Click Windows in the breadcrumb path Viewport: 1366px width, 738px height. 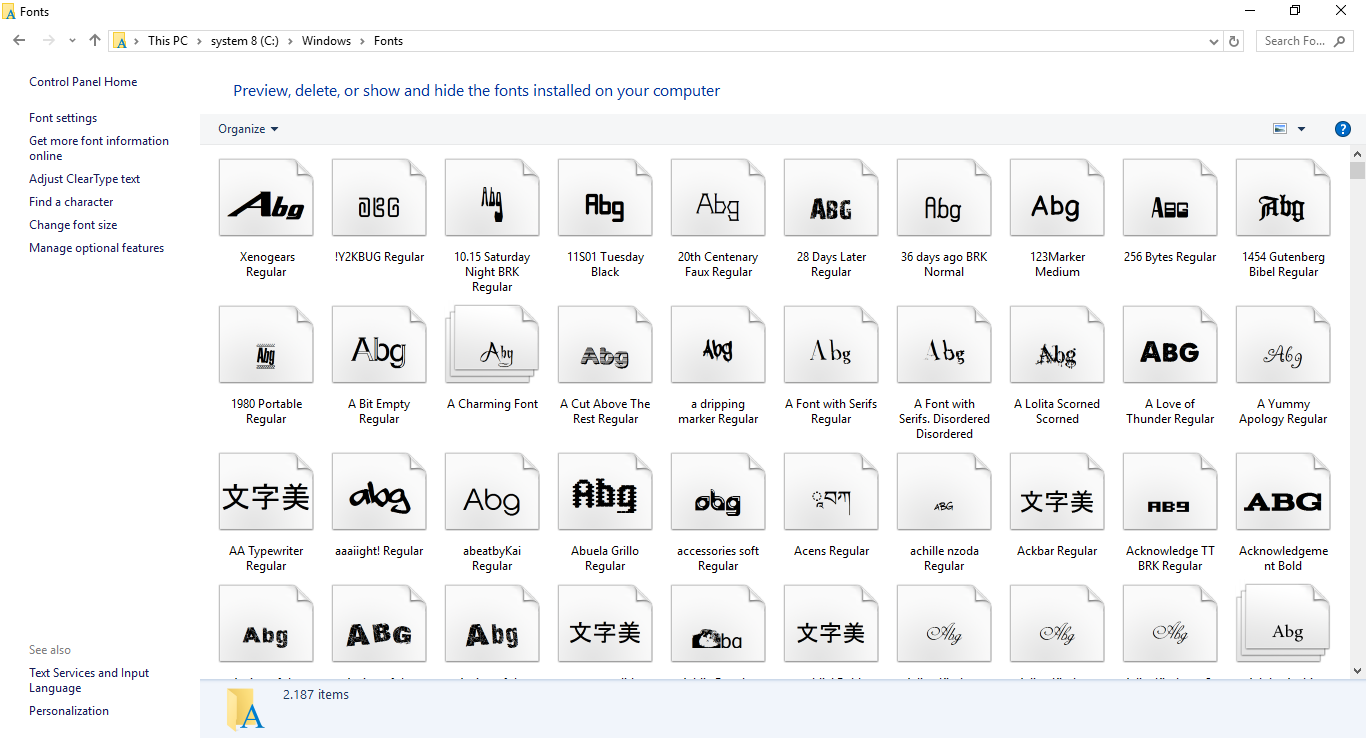coord(326,40)
